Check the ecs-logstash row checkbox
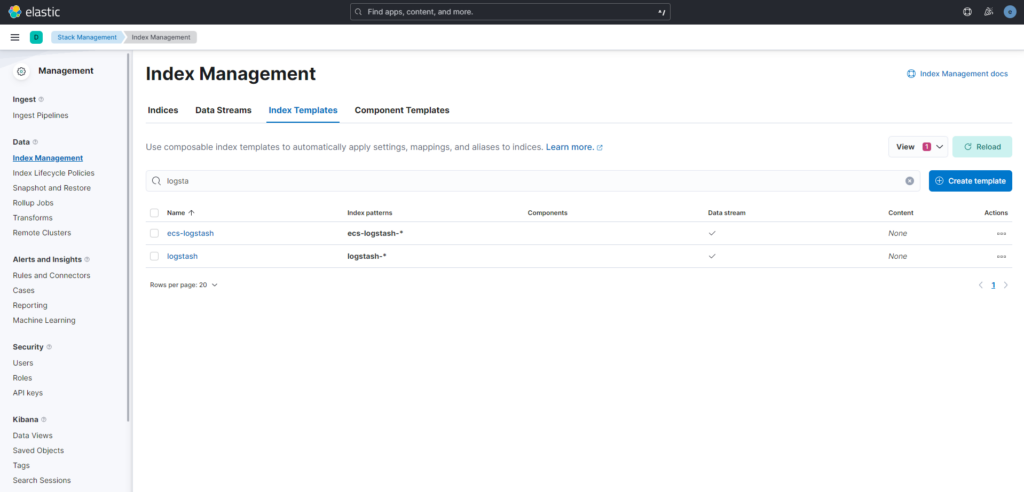 (154, 233)
